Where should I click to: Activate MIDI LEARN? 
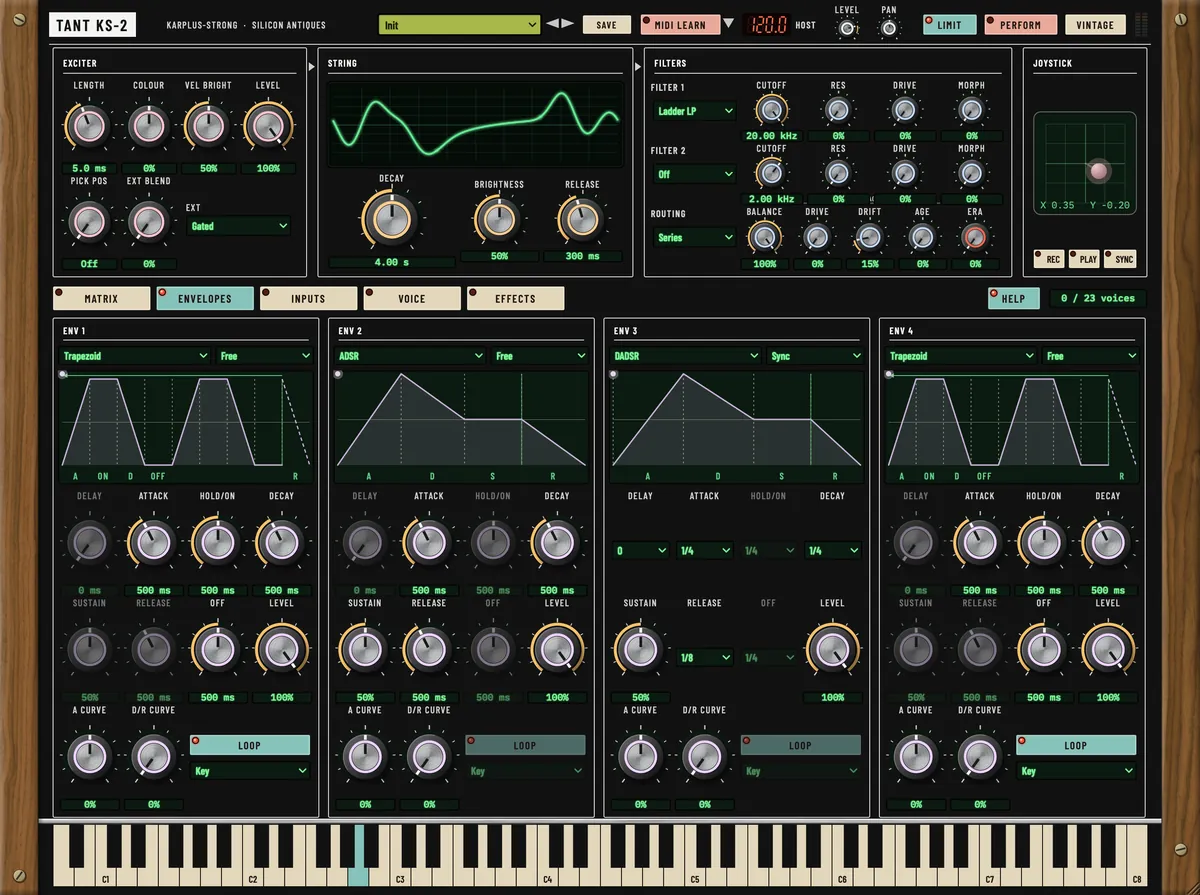(680, 25)
